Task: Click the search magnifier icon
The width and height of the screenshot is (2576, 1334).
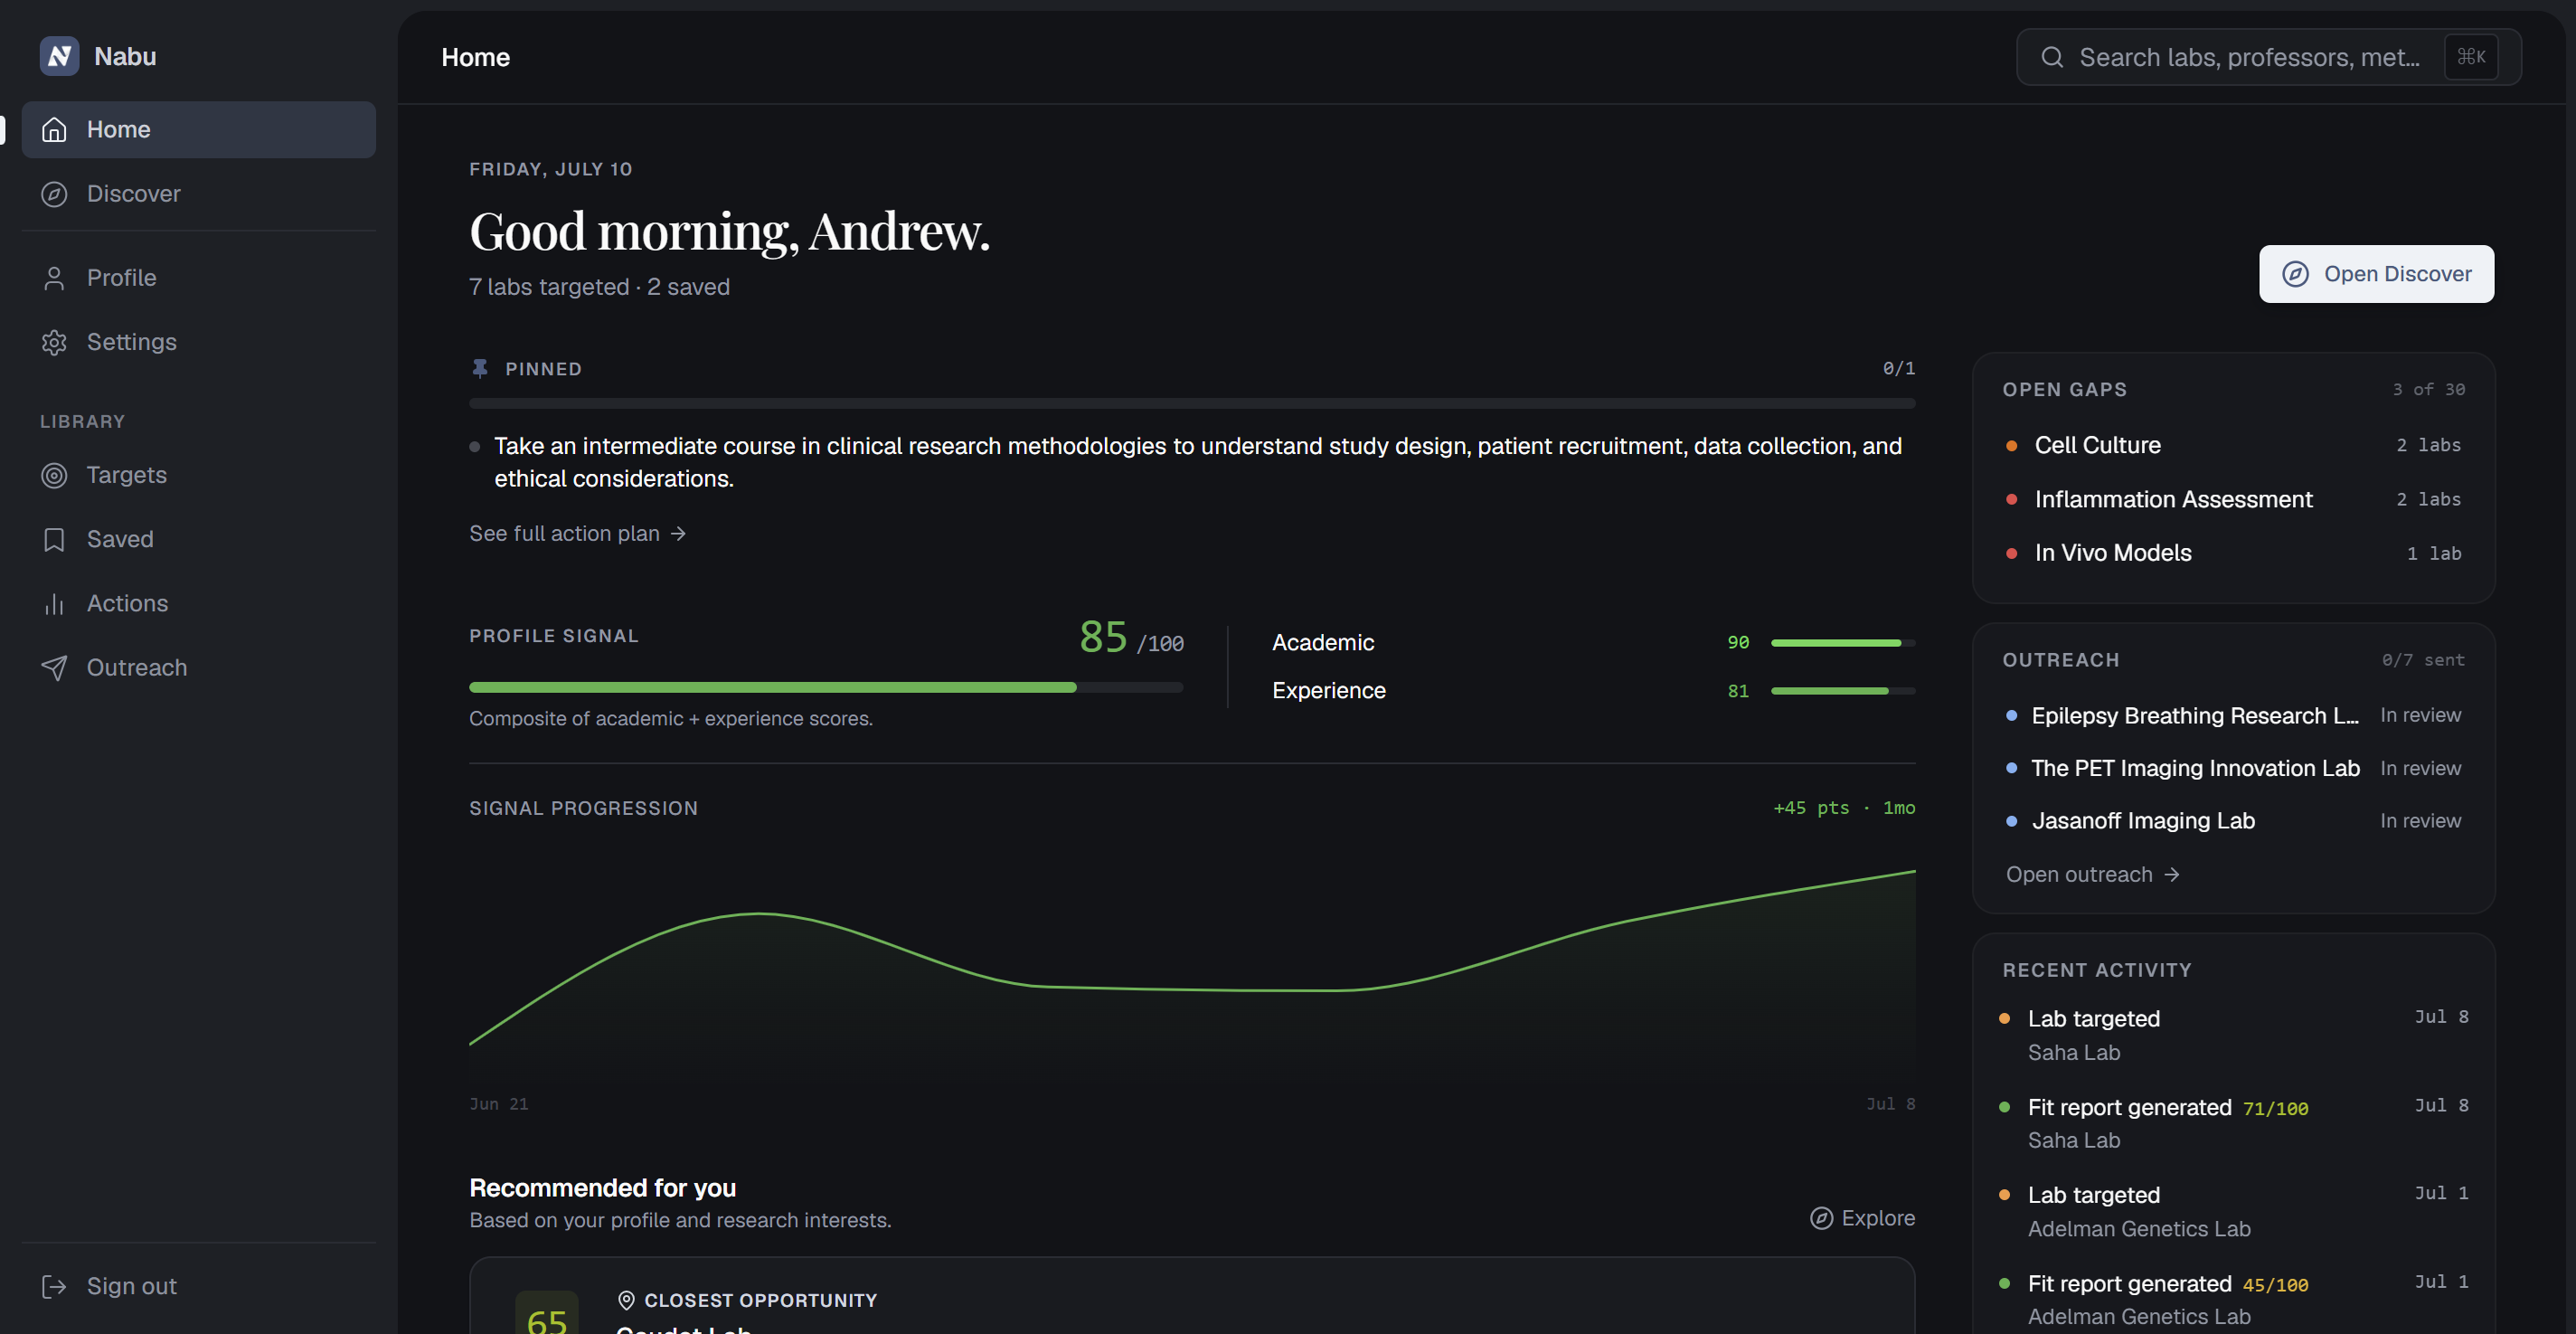Action: point(2052,57)
